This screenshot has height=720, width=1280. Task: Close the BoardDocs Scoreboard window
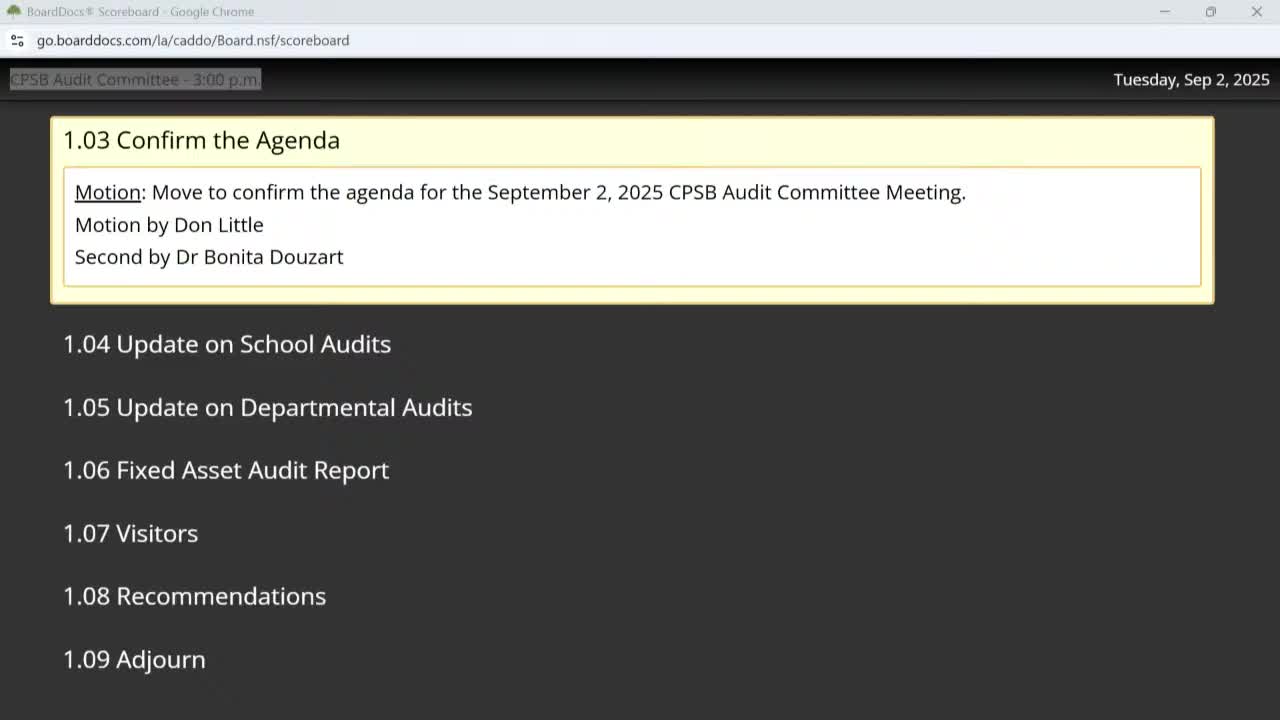(x=1256, y=12)
